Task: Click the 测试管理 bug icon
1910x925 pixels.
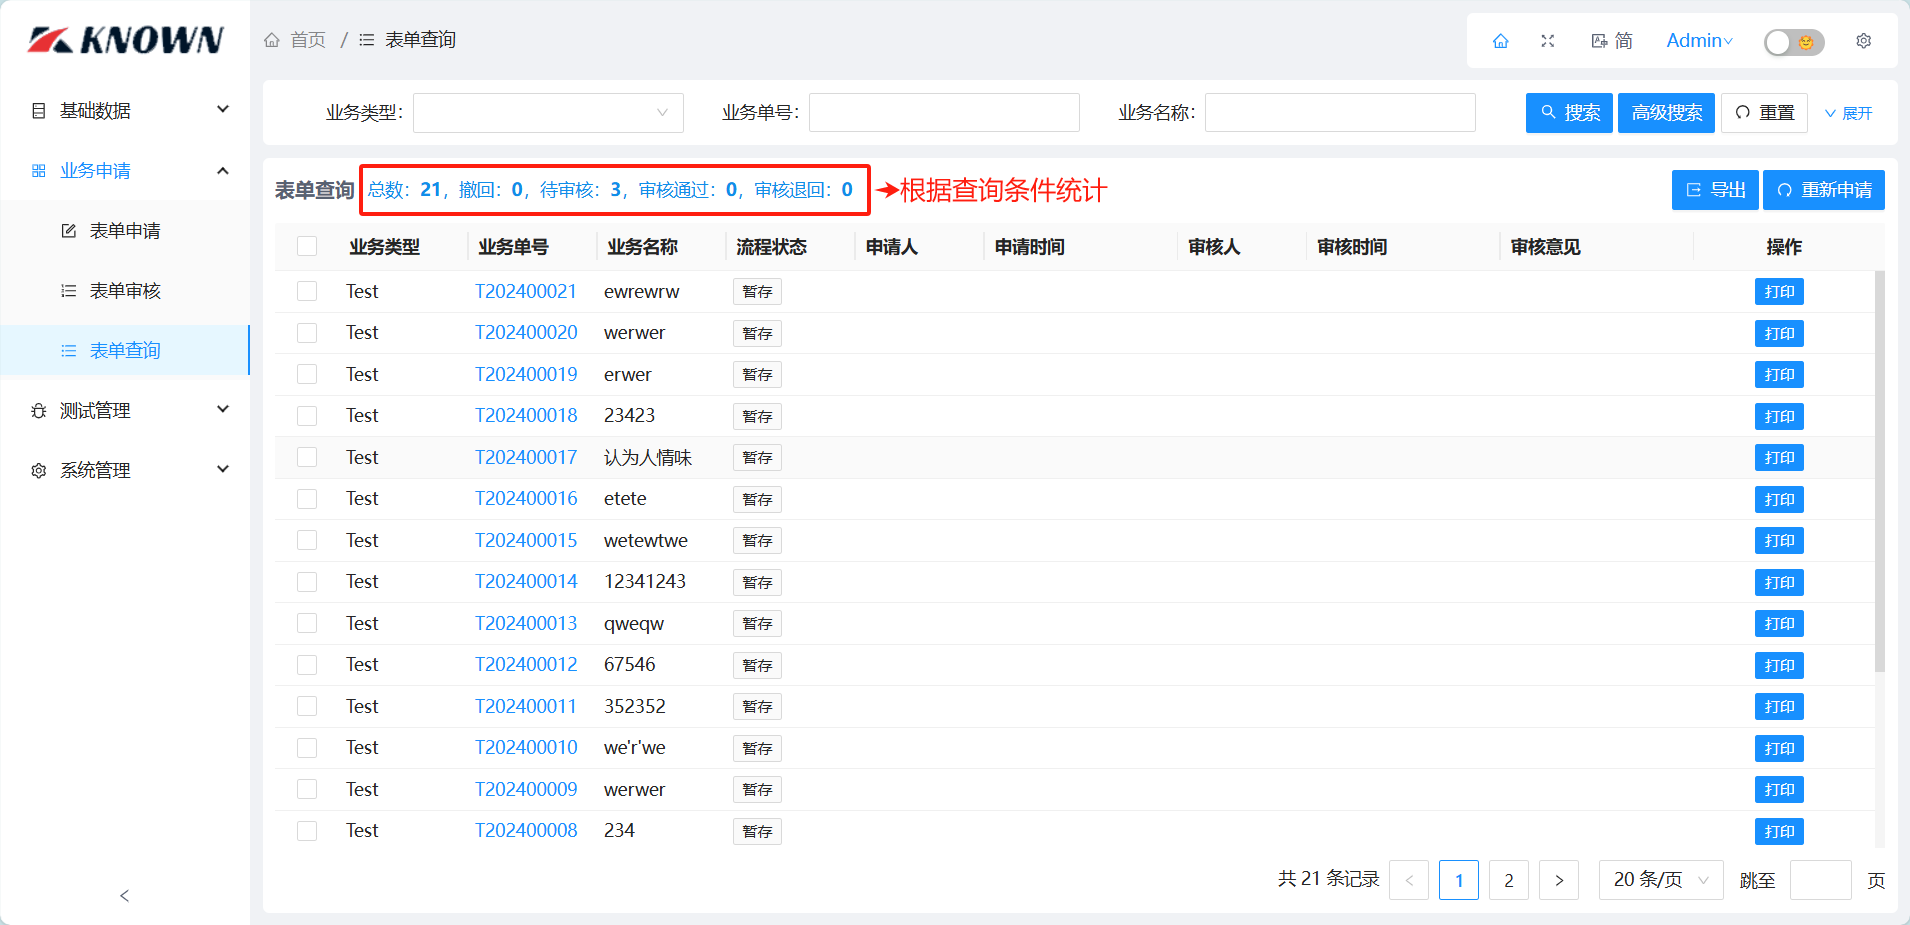Action: 39,410
